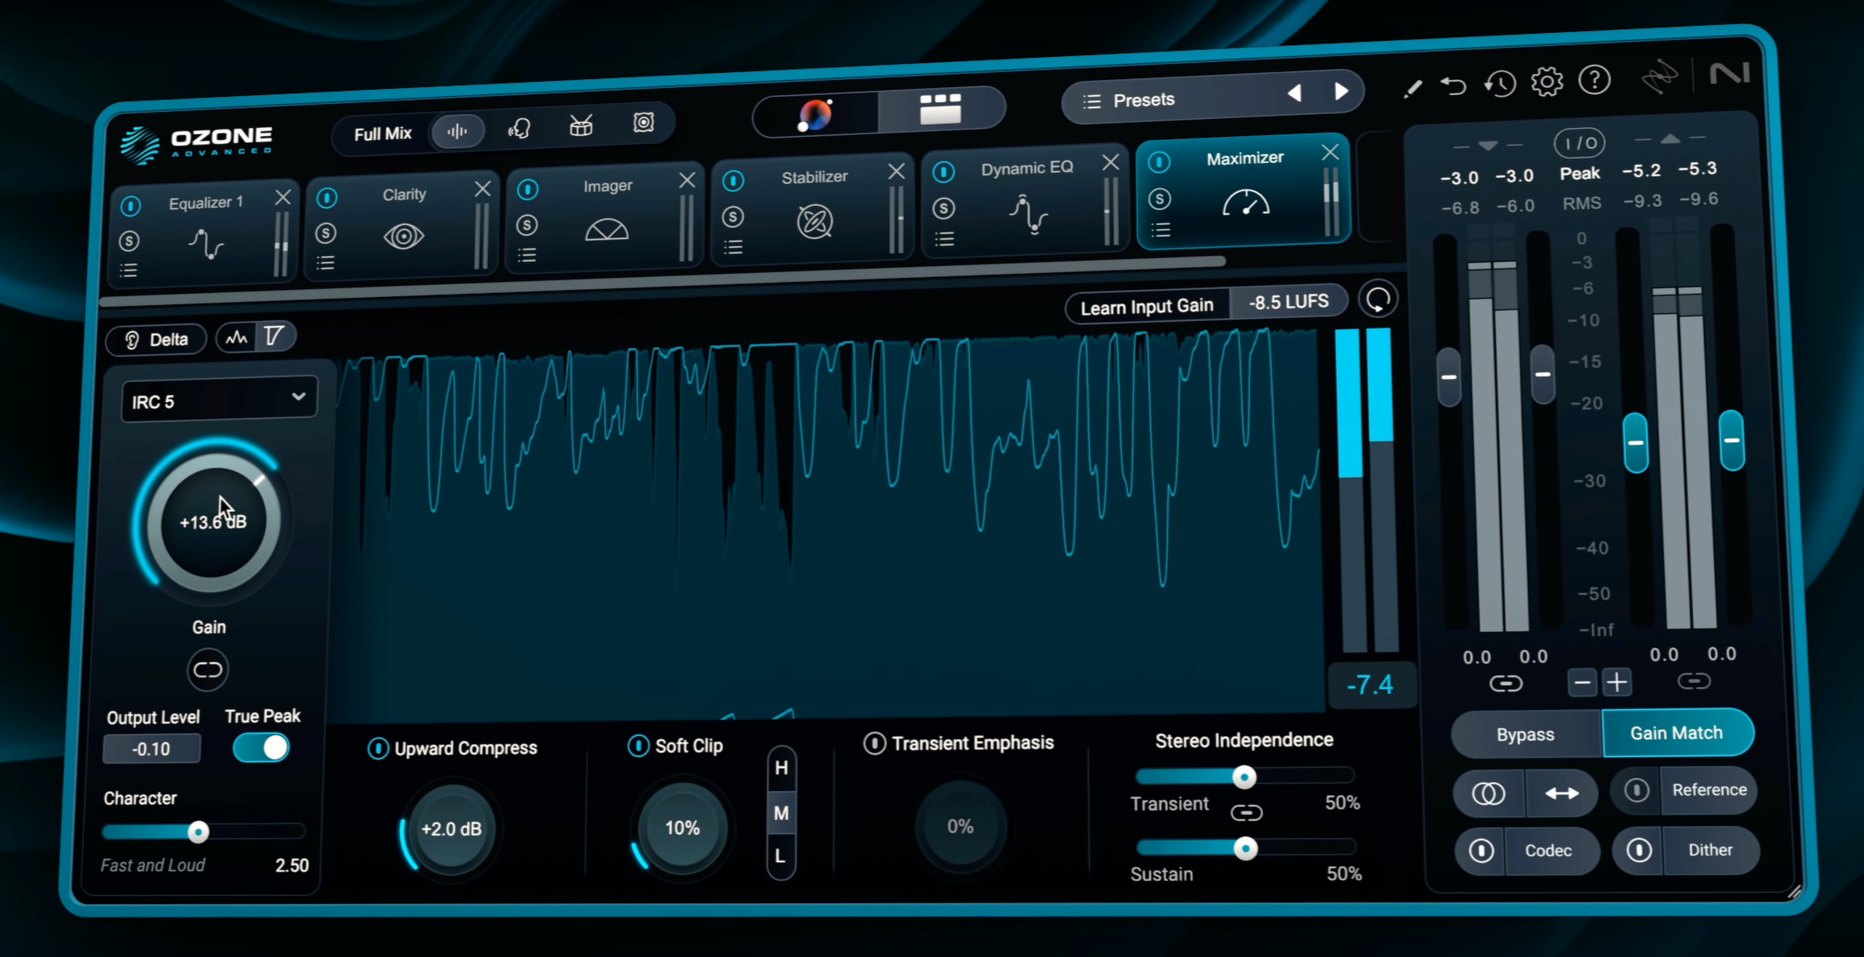Screen dimensions: 1864x957
Task: Swap the left and right channels
Action: click(x=1562, y=793)
